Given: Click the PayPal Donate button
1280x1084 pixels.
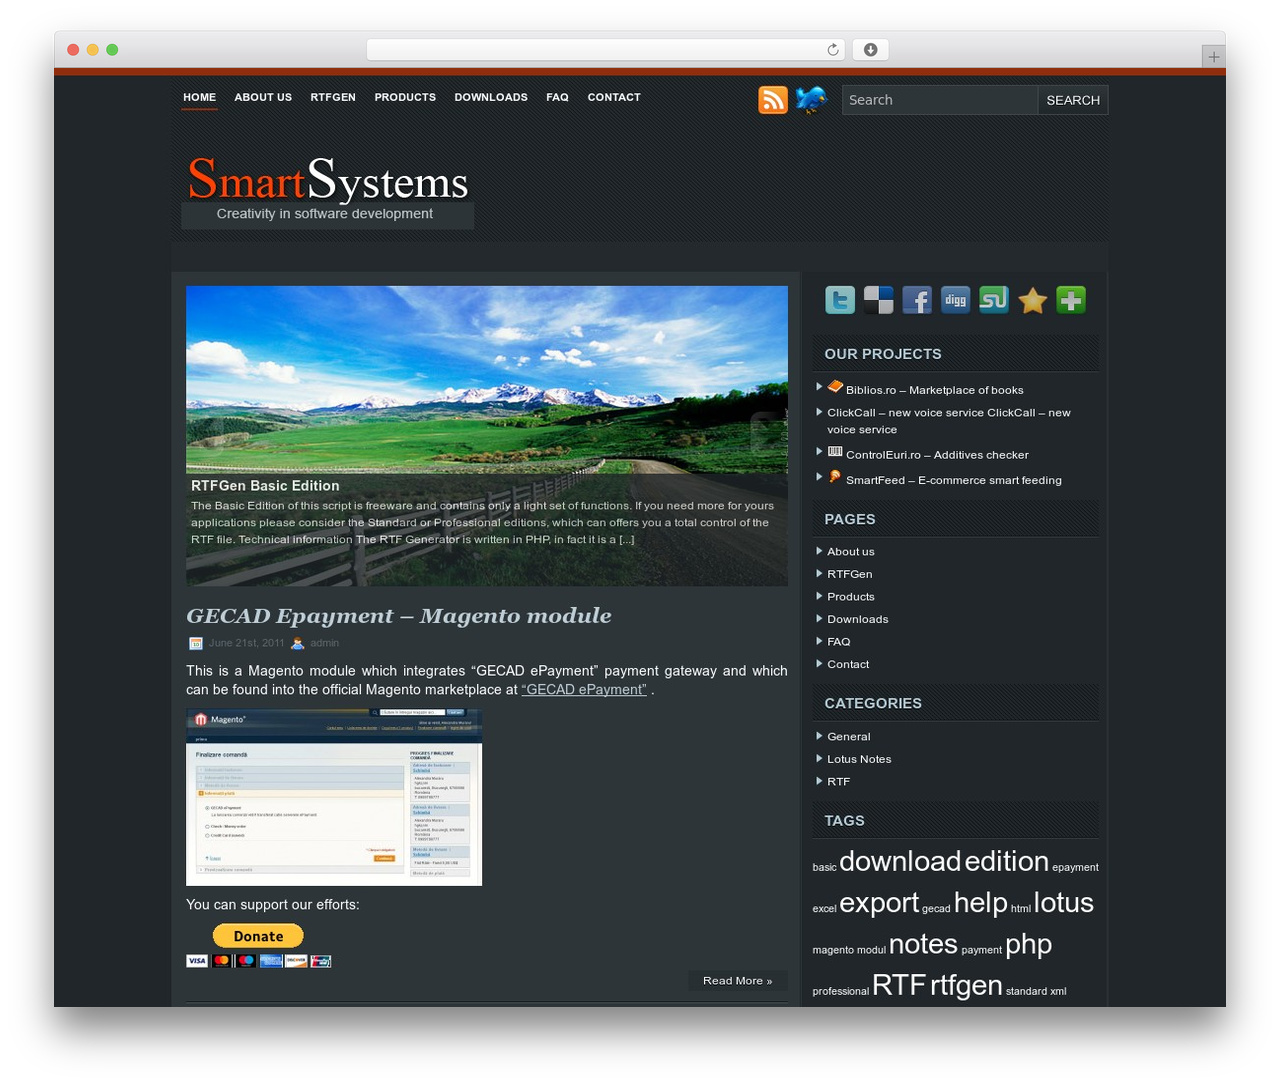Looking at the screenshot, I should 258,936.
